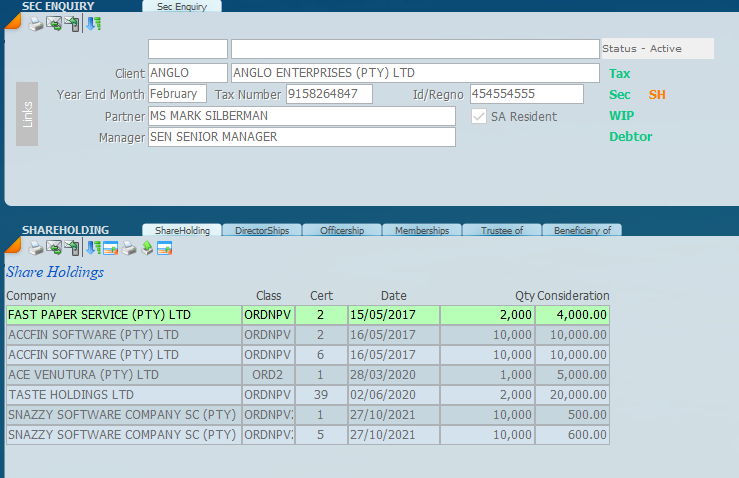The width and height of the screenshot is (739, 478).
Task: Click the last window icon in Shareholding toolbar
Action: 165,248
